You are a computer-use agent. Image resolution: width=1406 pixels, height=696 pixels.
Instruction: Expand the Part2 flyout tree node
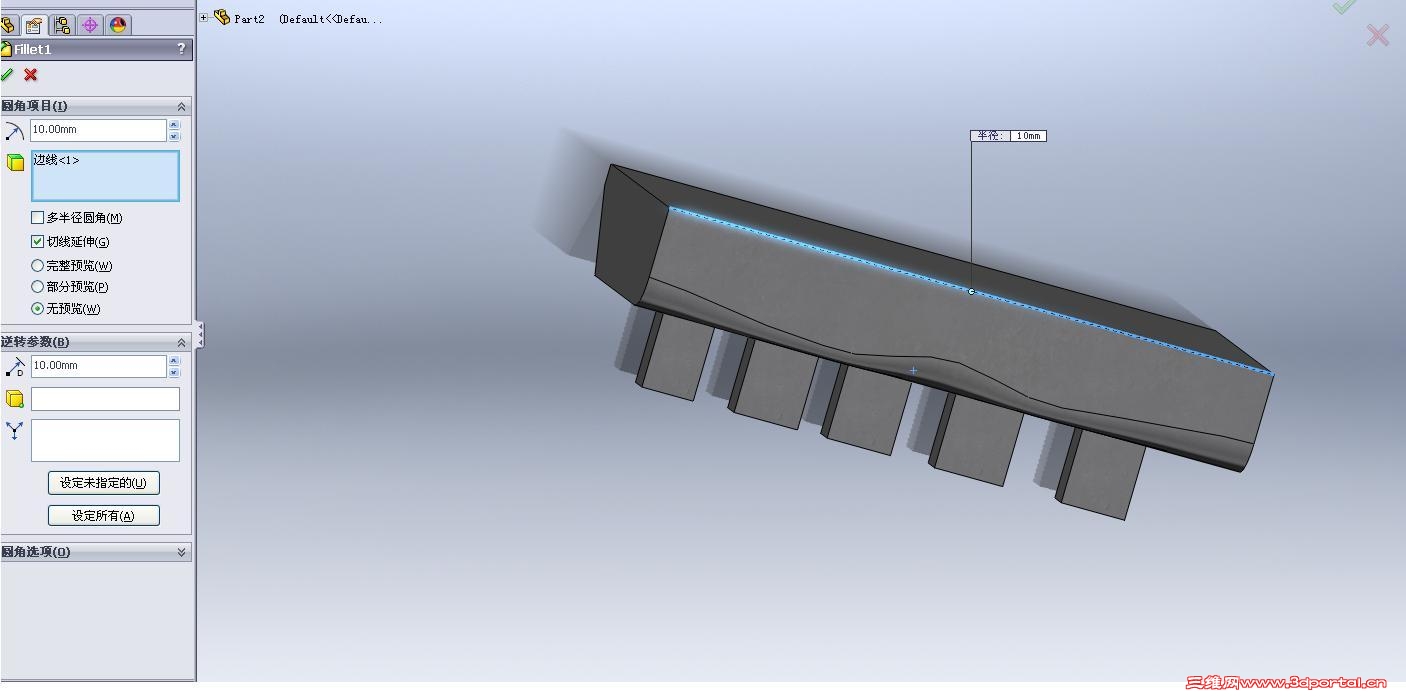[x=204, y=17]
